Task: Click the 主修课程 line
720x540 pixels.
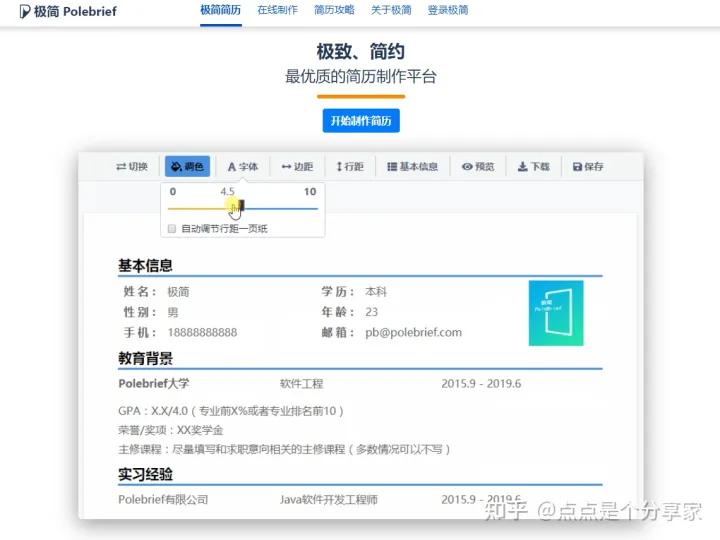Action: [x=284, y=449]
